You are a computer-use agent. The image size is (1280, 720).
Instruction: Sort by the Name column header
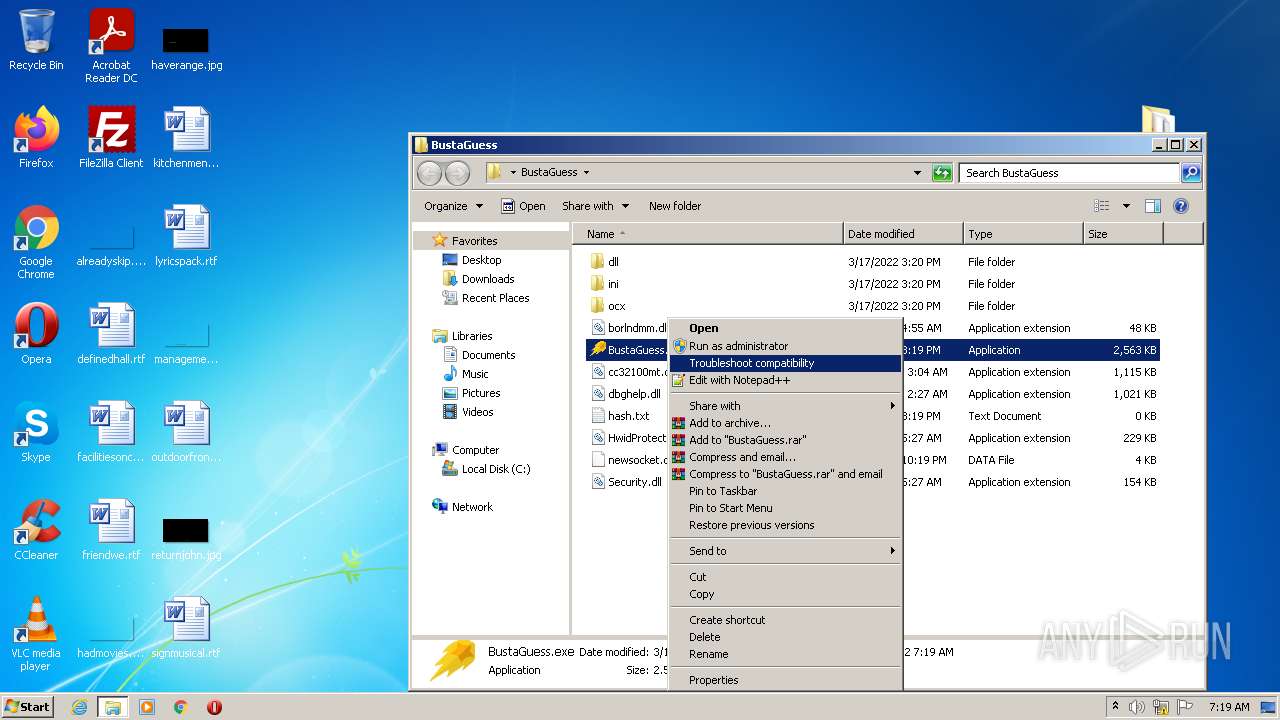click(x=708, y=234)
